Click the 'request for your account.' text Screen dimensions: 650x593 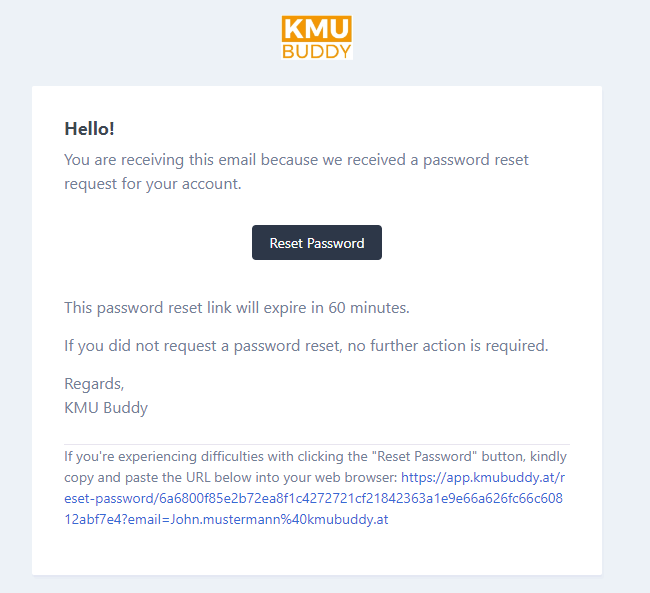(153, 184)
